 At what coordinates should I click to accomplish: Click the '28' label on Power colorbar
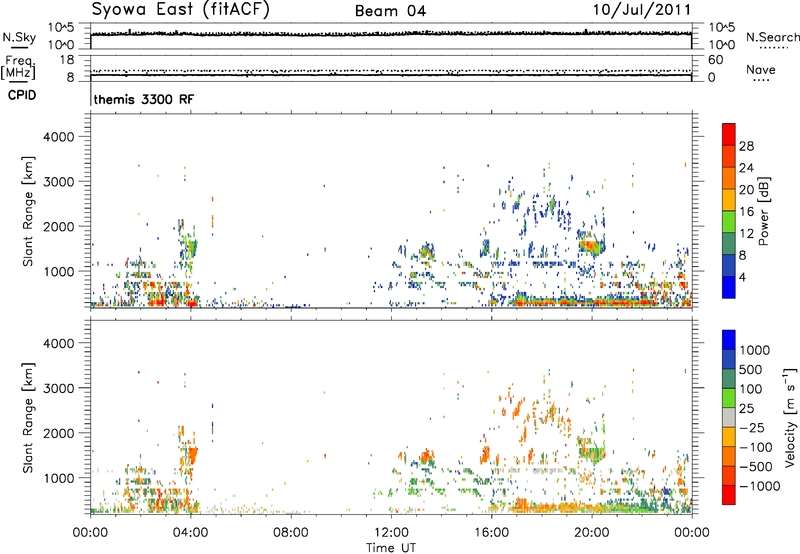pos(746,146)
